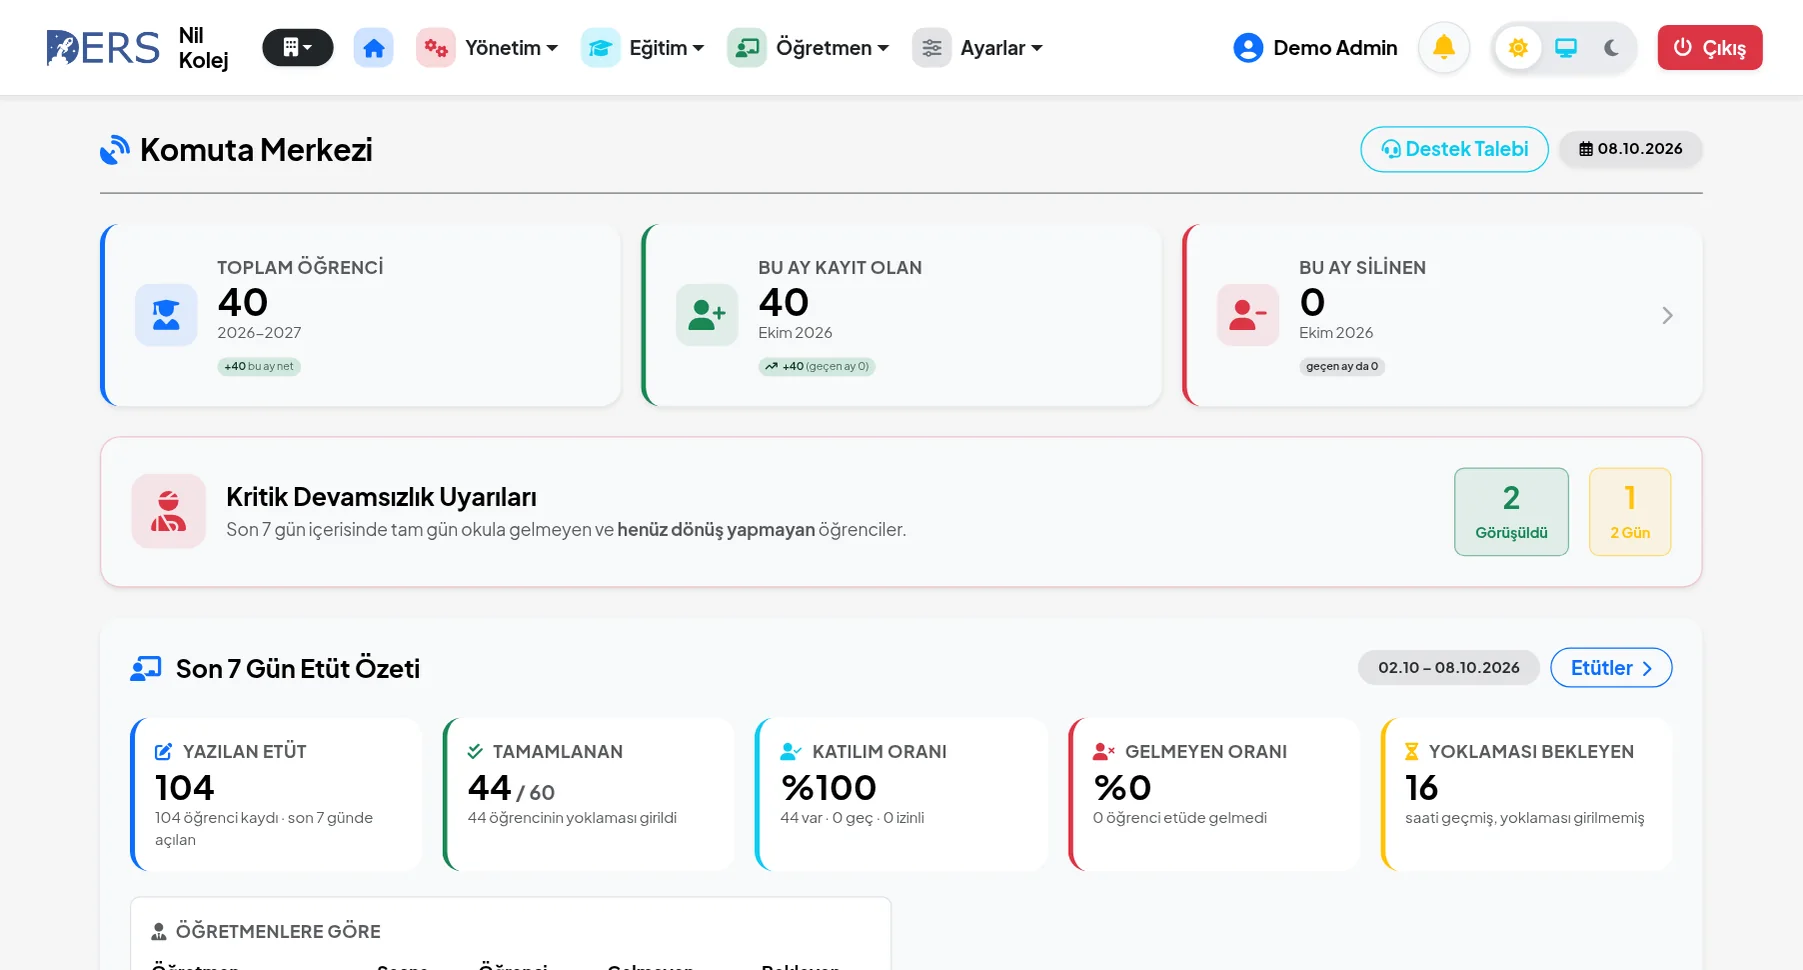Click the '+40 bu ay net' badge
1803x970 pixels.
pos(259,366)
